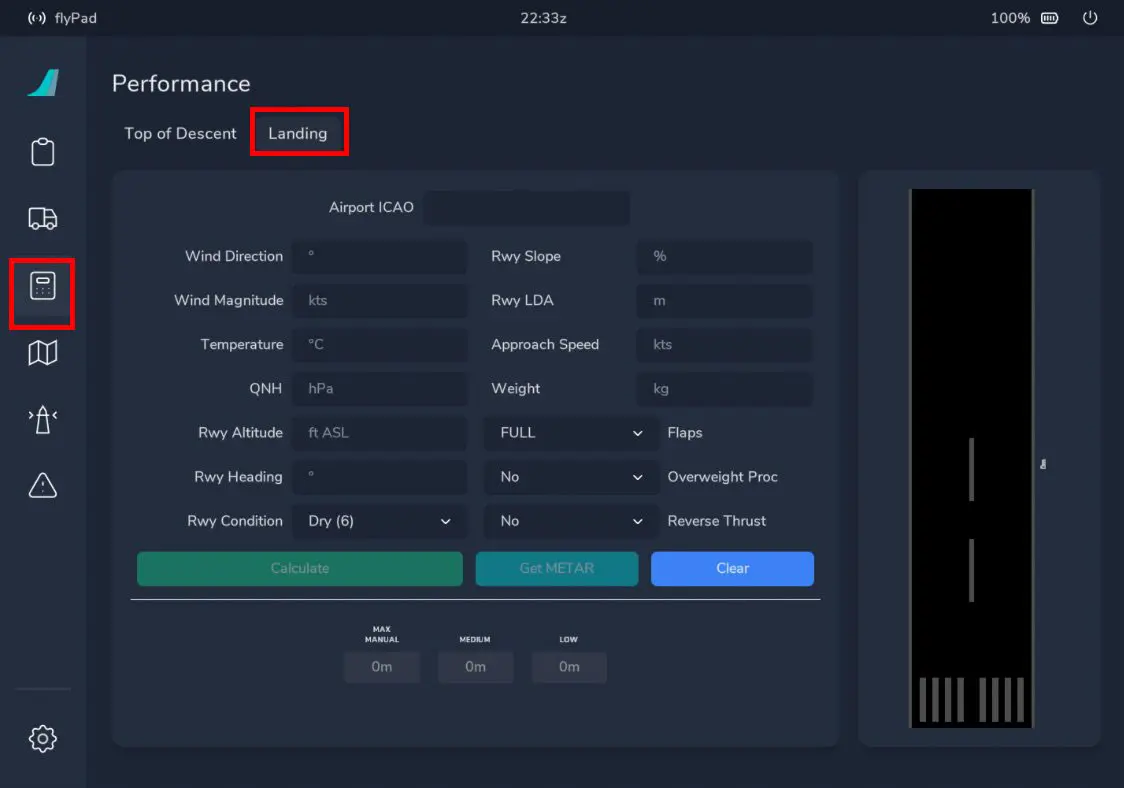The height and width of the screenshot is (788, 1124).
Task: Open the Reverse Thrust dropdown
Action: [x=571, y=521]
